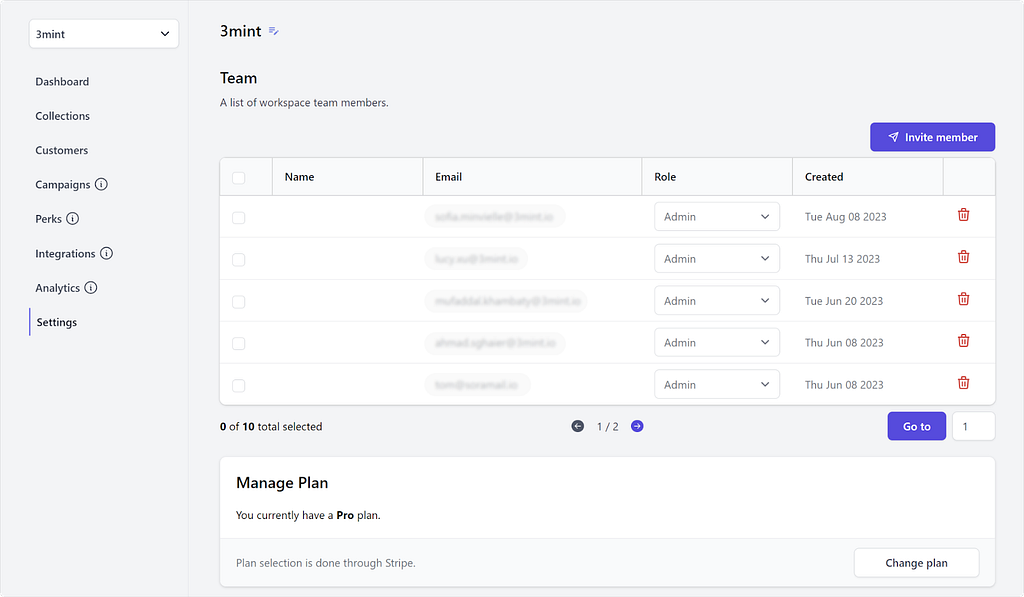Delete the member created Tue Aug 08 2023
The height and width of the screenshot is (597, 1024).
point(963,215)
